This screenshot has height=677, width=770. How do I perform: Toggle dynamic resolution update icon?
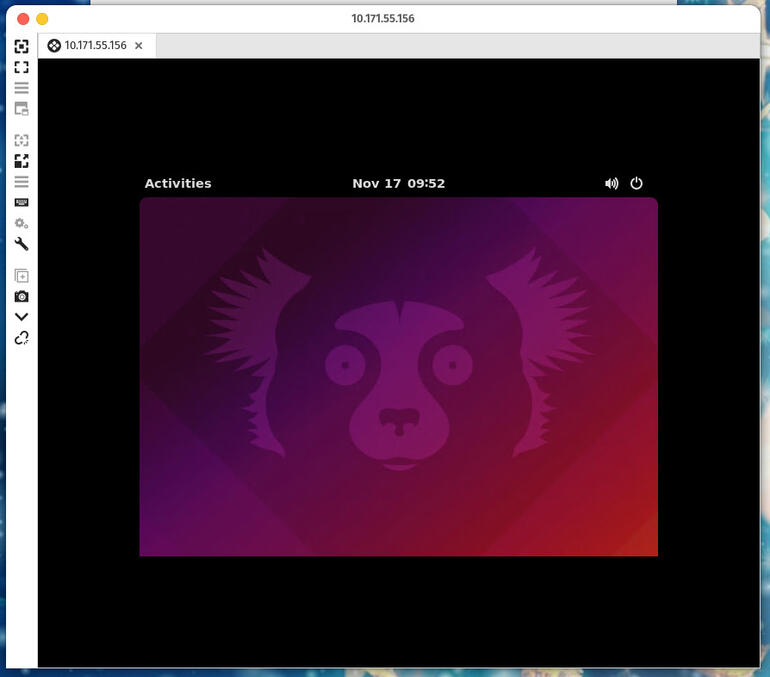[21, 140]
